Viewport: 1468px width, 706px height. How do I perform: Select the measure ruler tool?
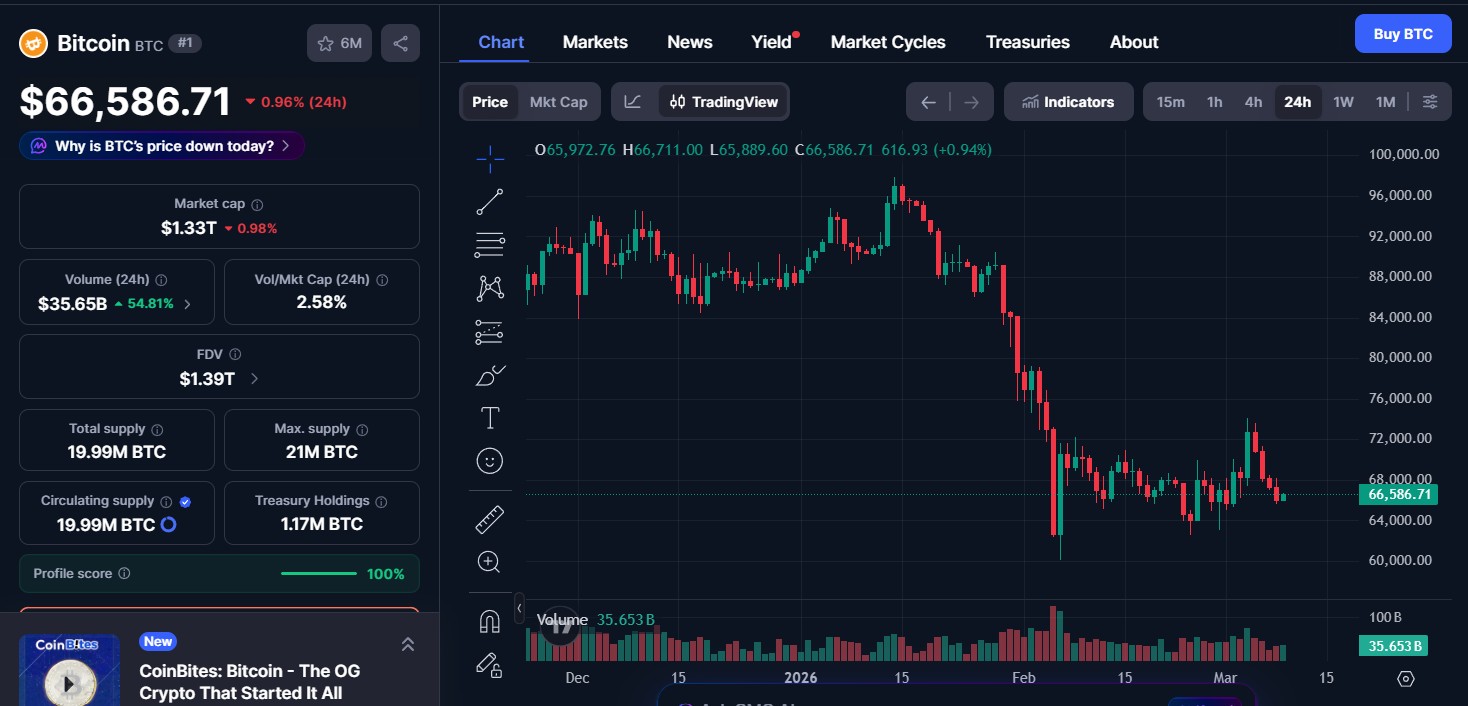[x=489, y=518]
